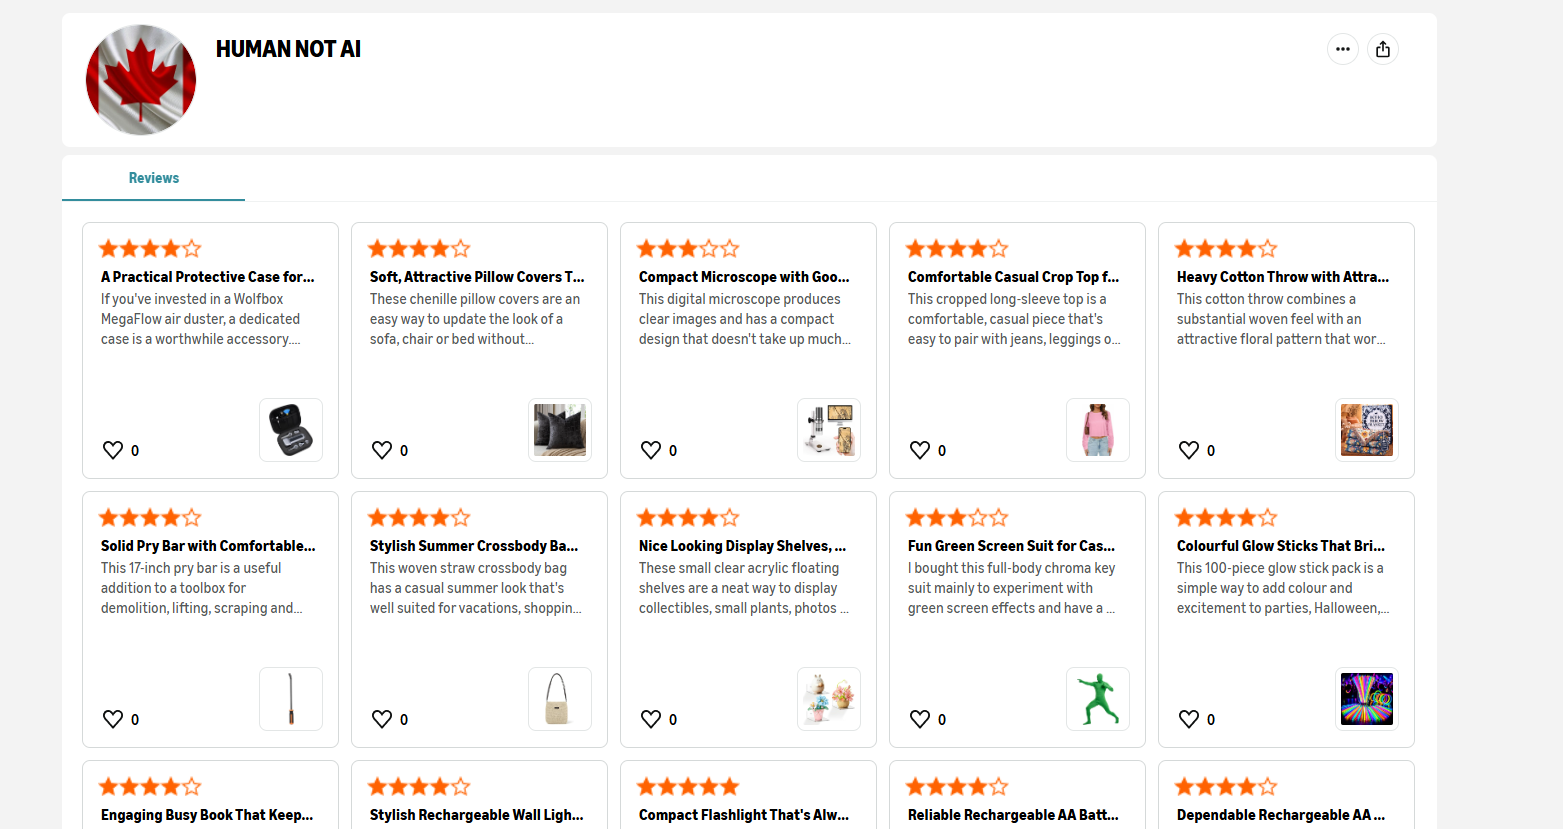This screenshot has height=829, width=1563.
Task: Click the glow sticks product thumbnail
Action: tap(1367, 699)
